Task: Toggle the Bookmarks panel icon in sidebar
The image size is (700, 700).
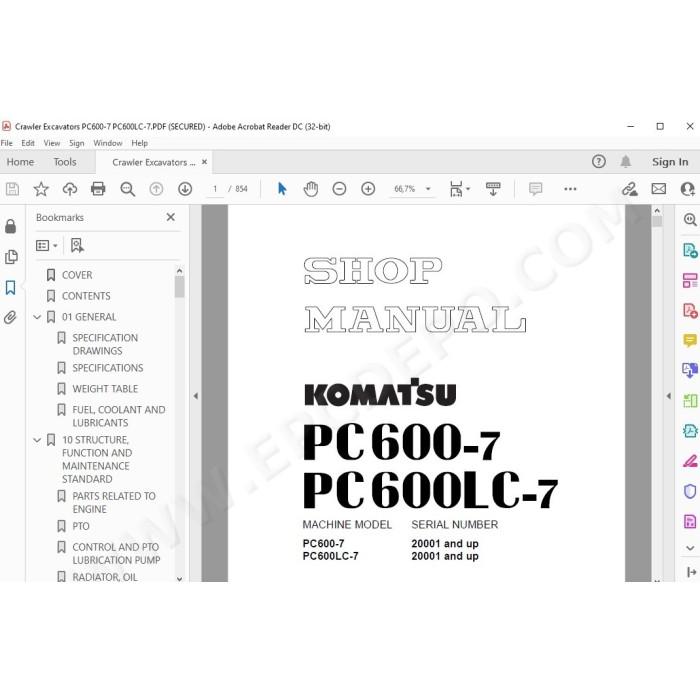Action: pyautogui.click(x=11, y=288)
